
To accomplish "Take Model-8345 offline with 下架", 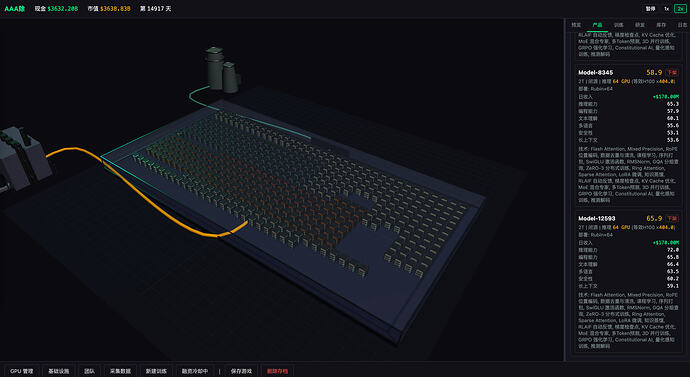I will click(672, 73).
